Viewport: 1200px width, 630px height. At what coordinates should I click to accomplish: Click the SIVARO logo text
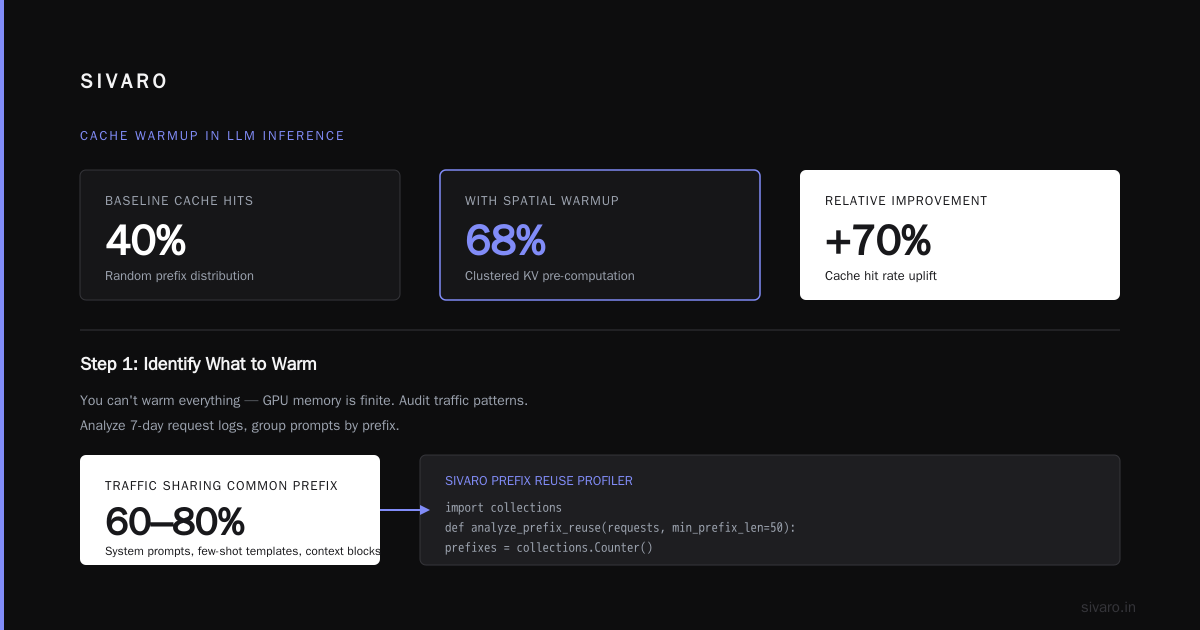click(x=124, y=82)
